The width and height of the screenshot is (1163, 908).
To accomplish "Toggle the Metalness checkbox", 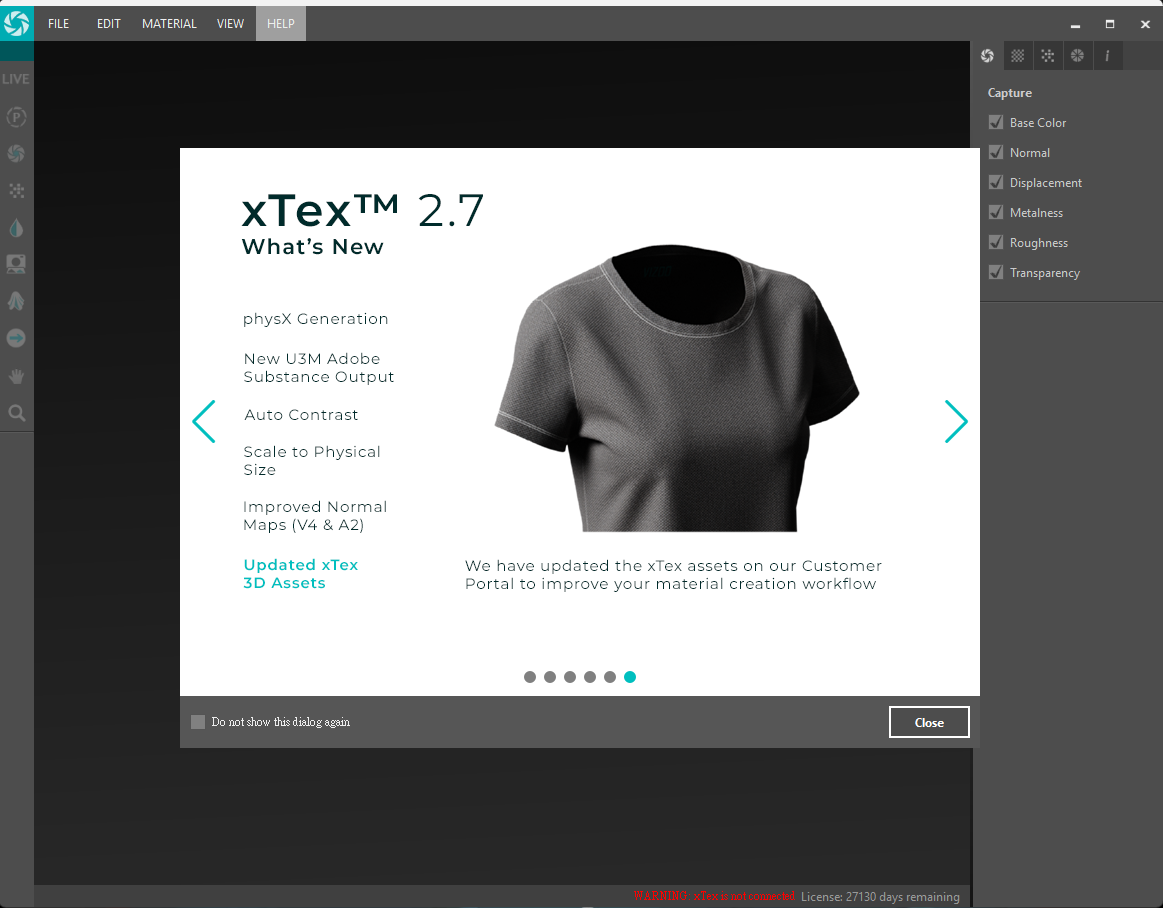I will [996, 212].
